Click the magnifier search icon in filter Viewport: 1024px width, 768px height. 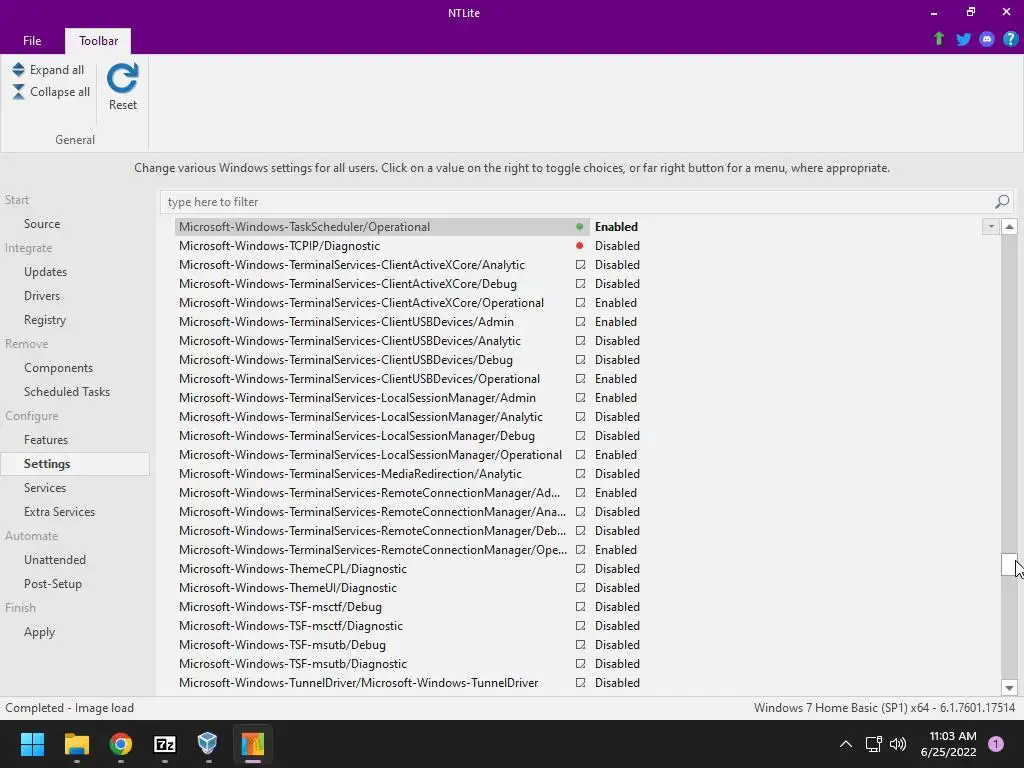pos(1002,202)
